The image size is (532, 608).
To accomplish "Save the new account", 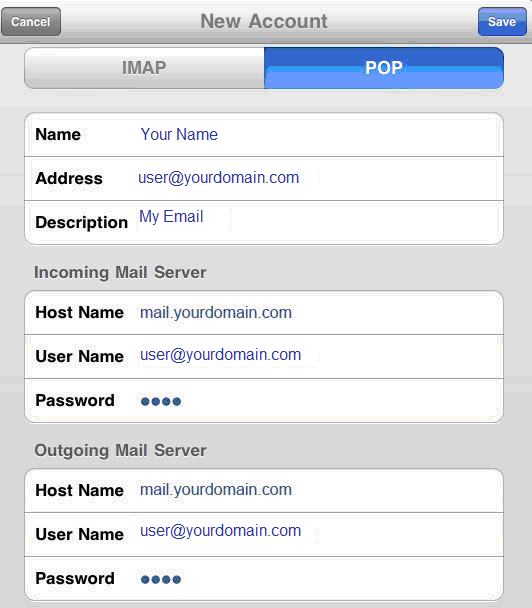I will (x=502, y=22).
